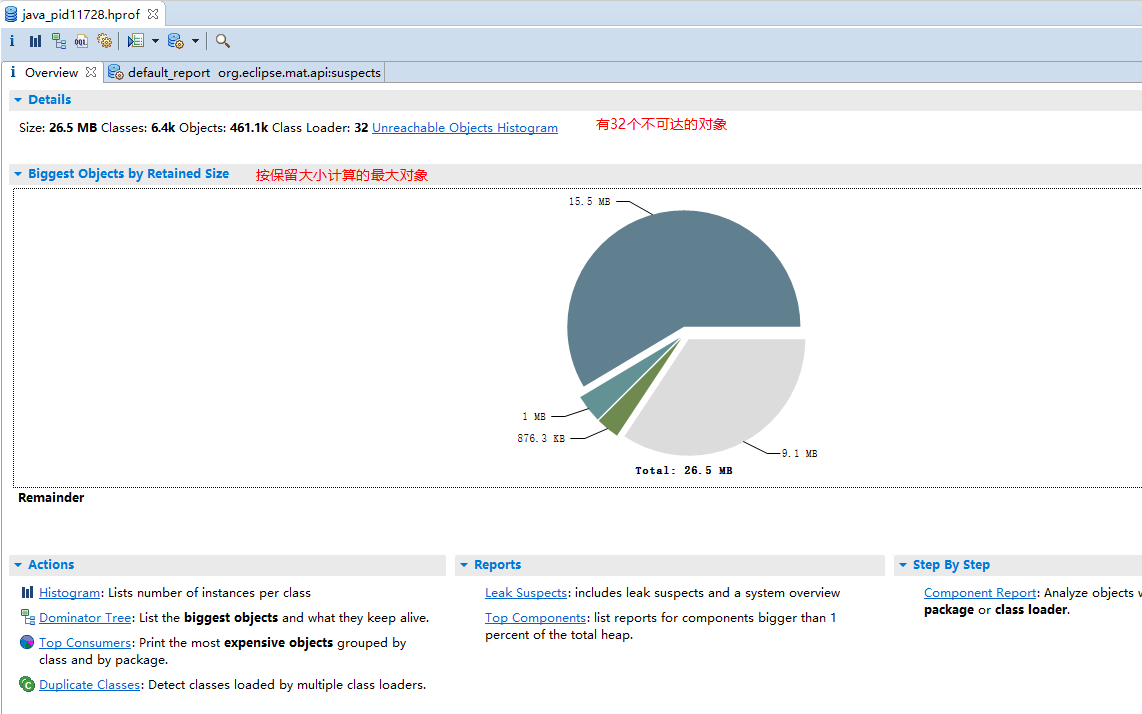Open Unreachable Objects Histogram link
This screenshot has height=714, width=1142.
tap(465, 128)
